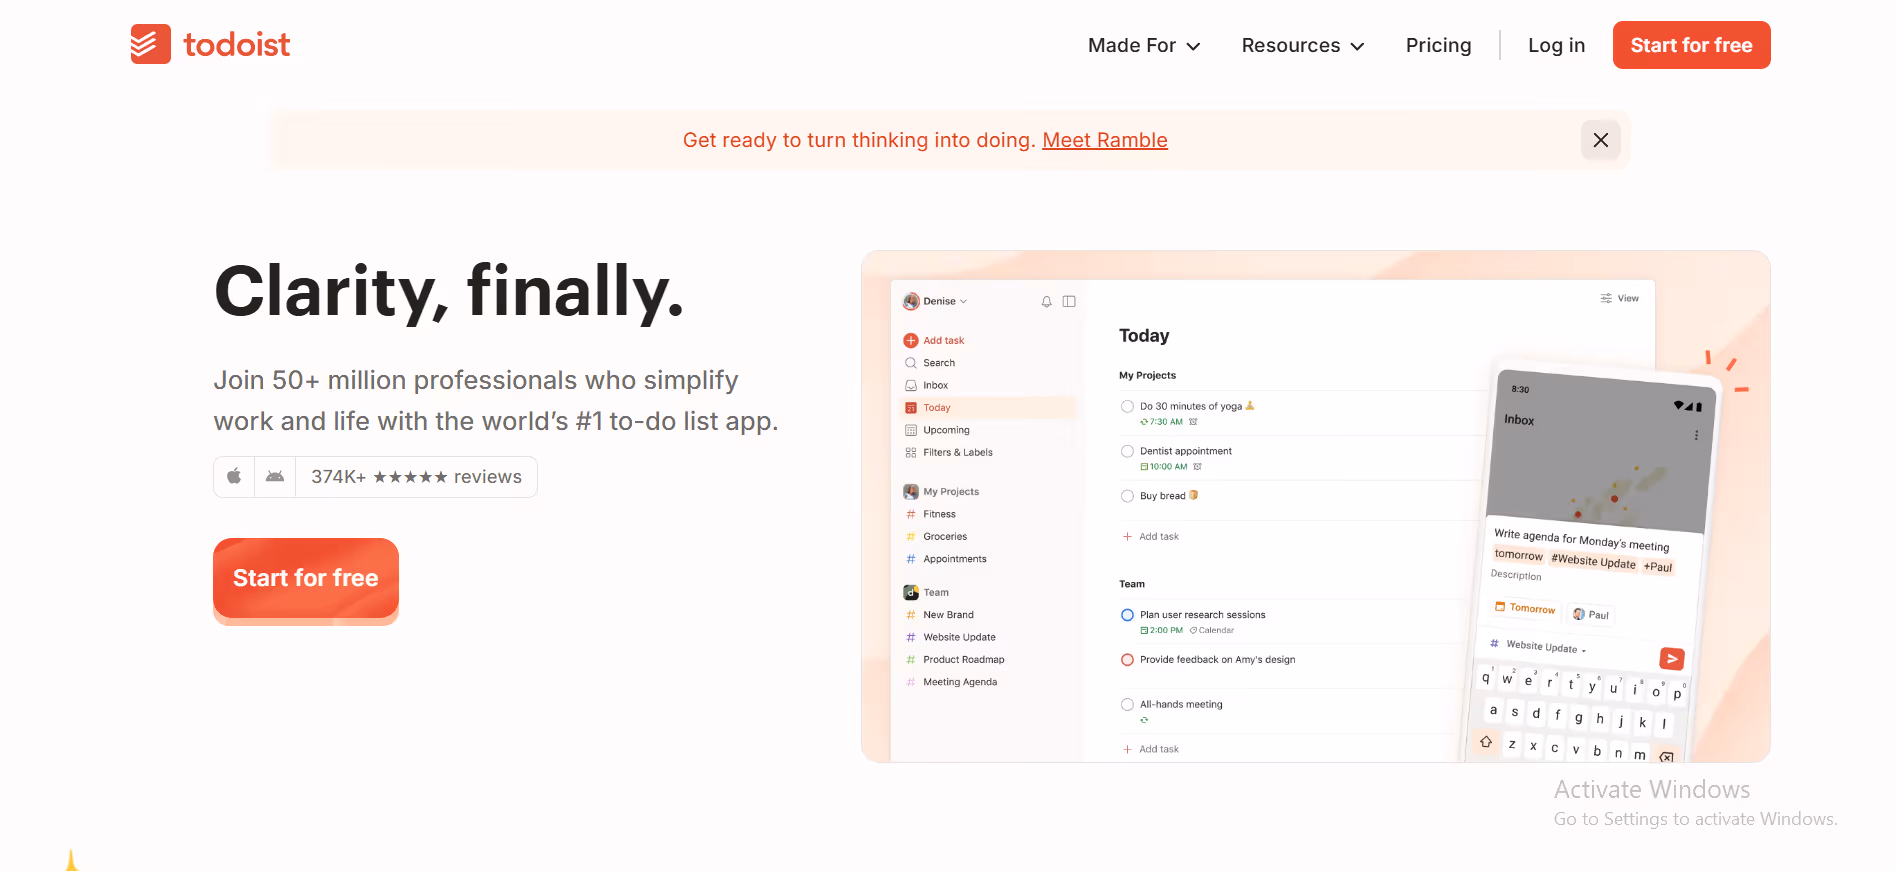Expand the Resources dropdown menu
The height and width of the screenshot is (871, 1896).
click(1303, 45)
